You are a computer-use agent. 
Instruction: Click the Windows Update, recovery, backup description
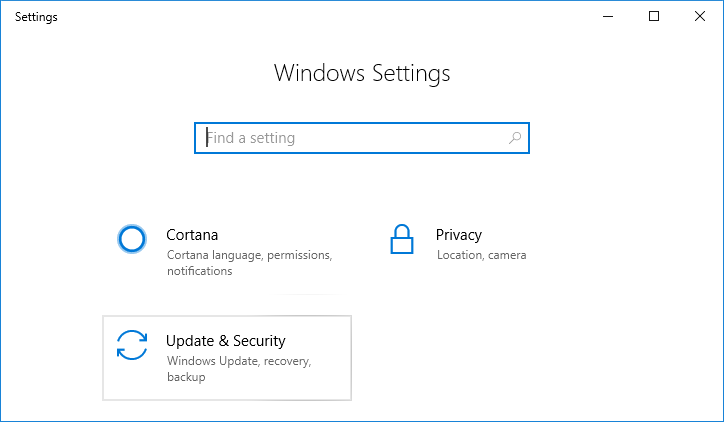click(x=239, y=368)
